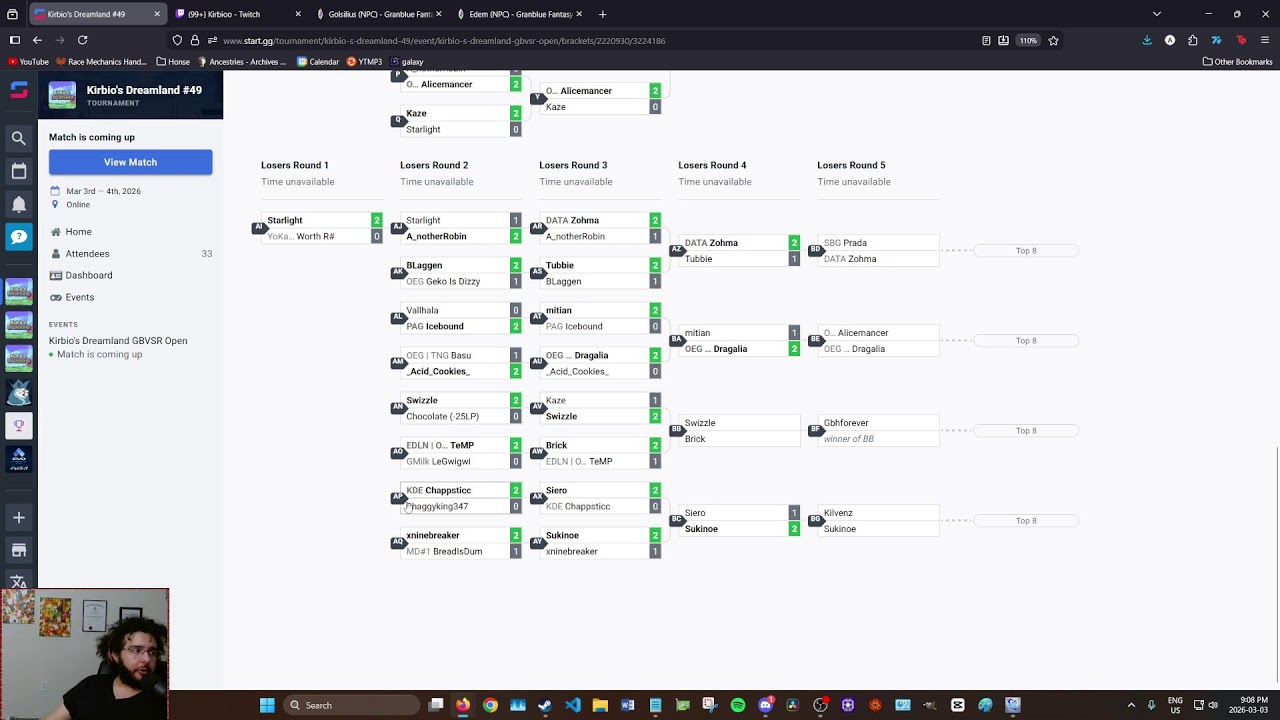The width and height of the screenshot is (1280, 720).
Task: Bookmark this page with the star icon
Action: tap(1053, 40)
